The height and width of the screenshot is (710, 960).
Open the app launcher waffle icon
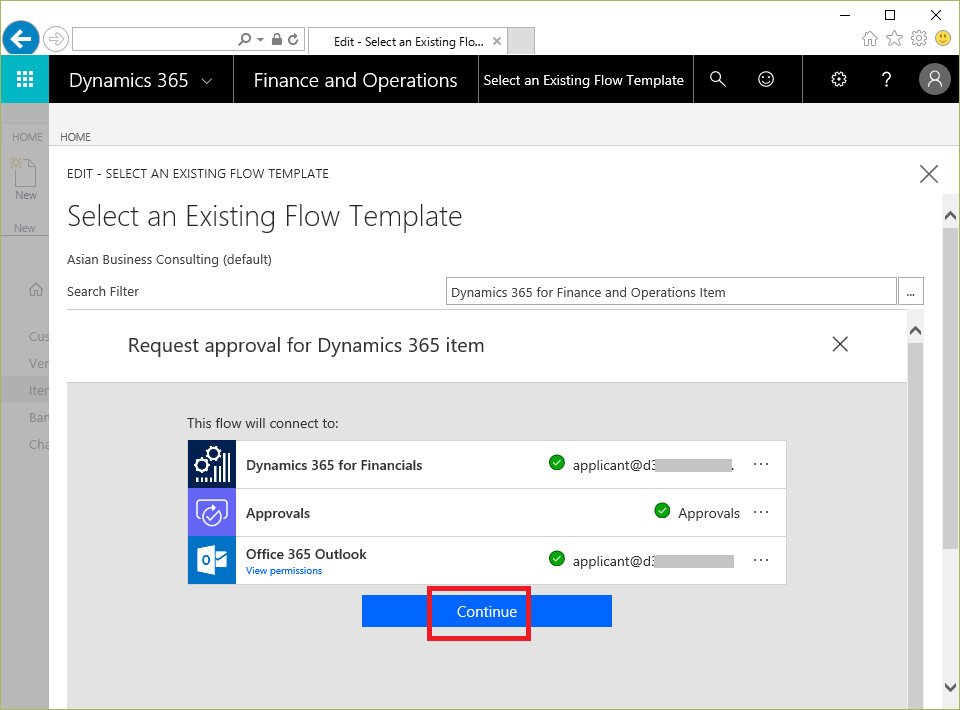(25, 80)
